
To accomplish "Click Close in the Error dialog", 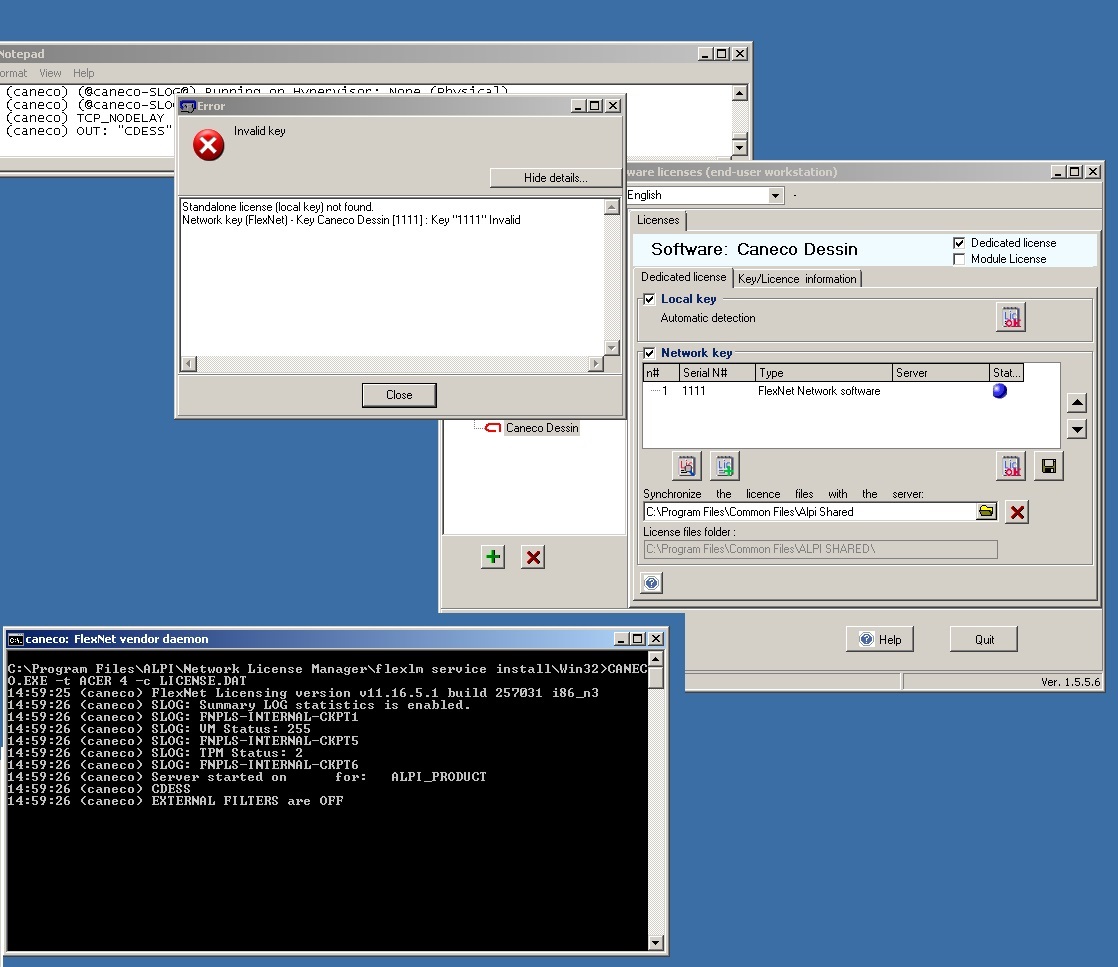I will pyautogui.click(x=399, y=395).
